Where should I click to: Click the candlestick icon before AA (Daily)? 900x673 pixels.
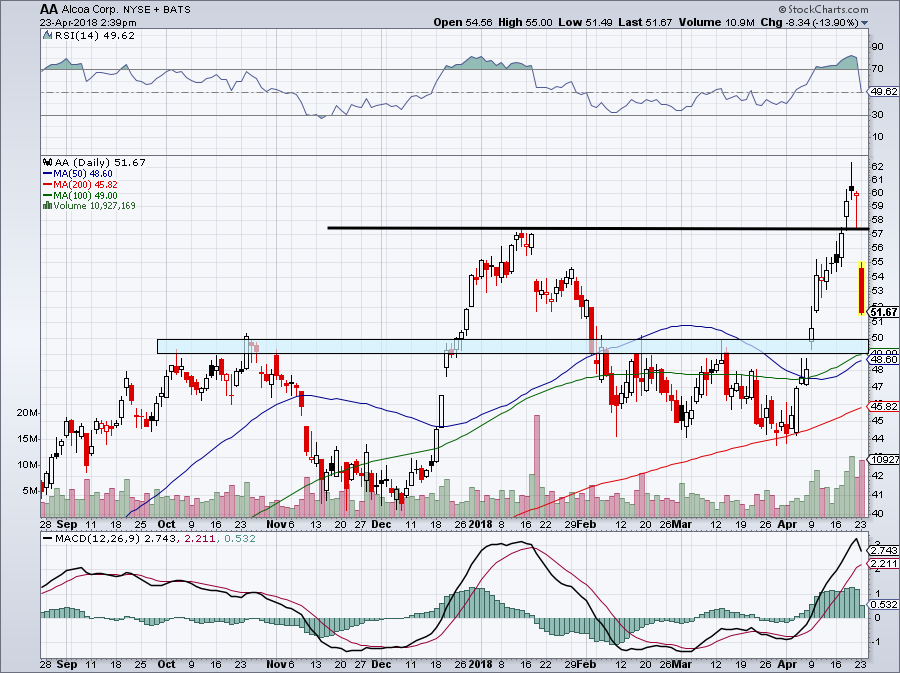pyautogui.click(x=48, y=162)
